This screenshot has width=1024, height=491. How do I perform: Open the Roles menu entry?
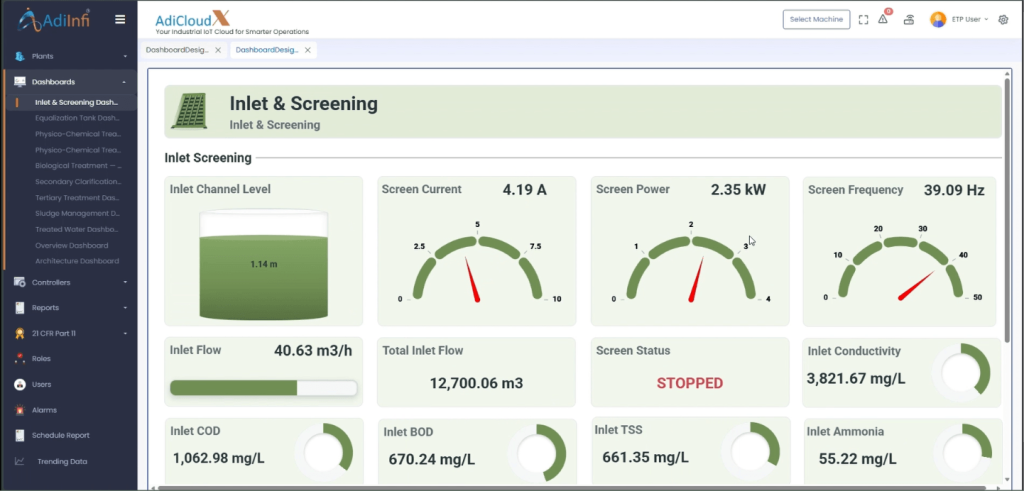click(x=41, y=358)
